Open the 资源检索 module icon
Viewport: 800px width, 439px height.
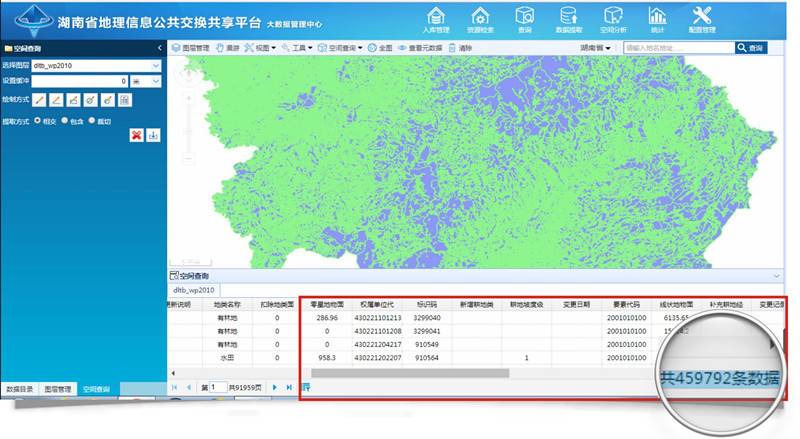[480, 17]
